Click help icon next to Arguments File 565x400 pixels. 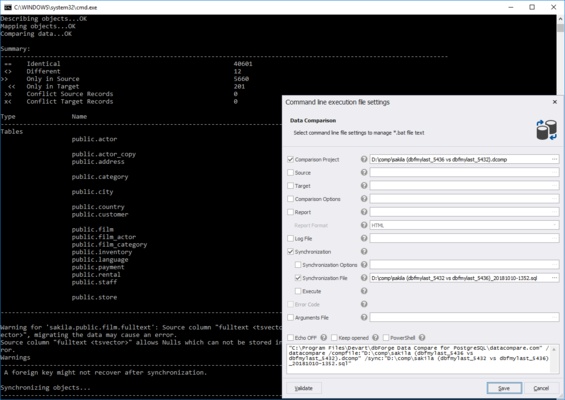tap(364, 317)
